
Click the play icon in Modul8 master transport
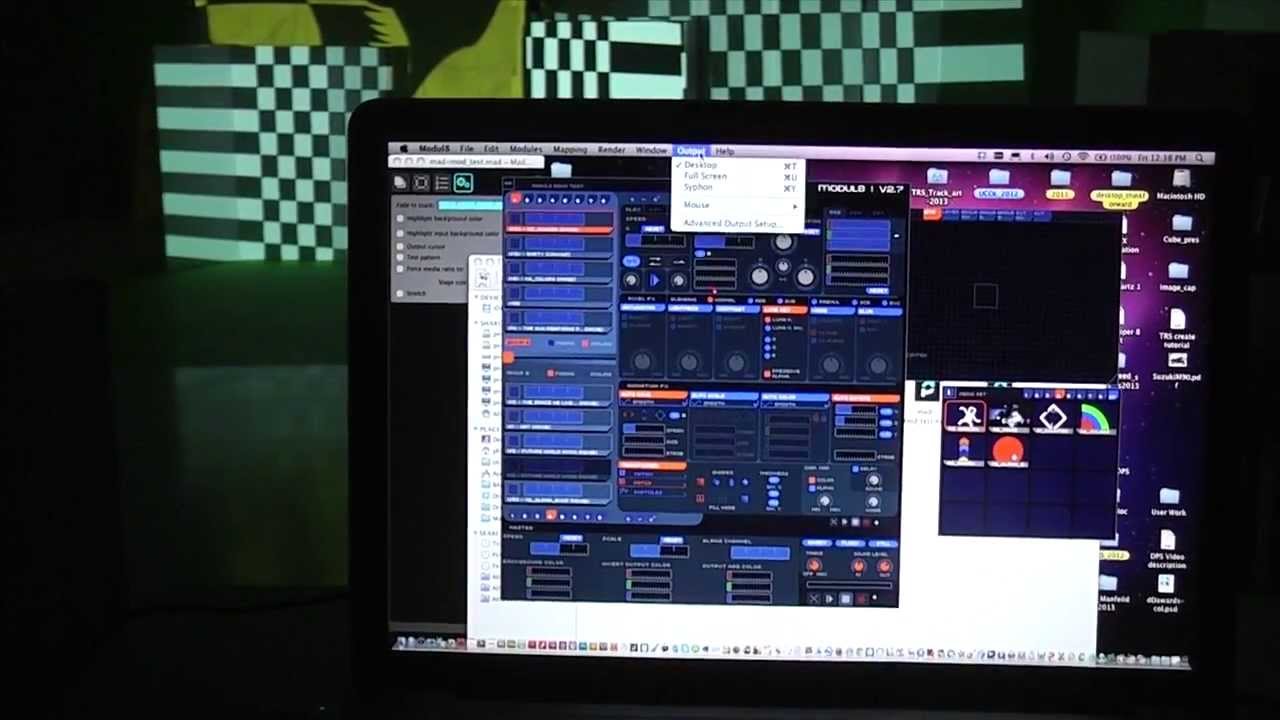[829, 599]
